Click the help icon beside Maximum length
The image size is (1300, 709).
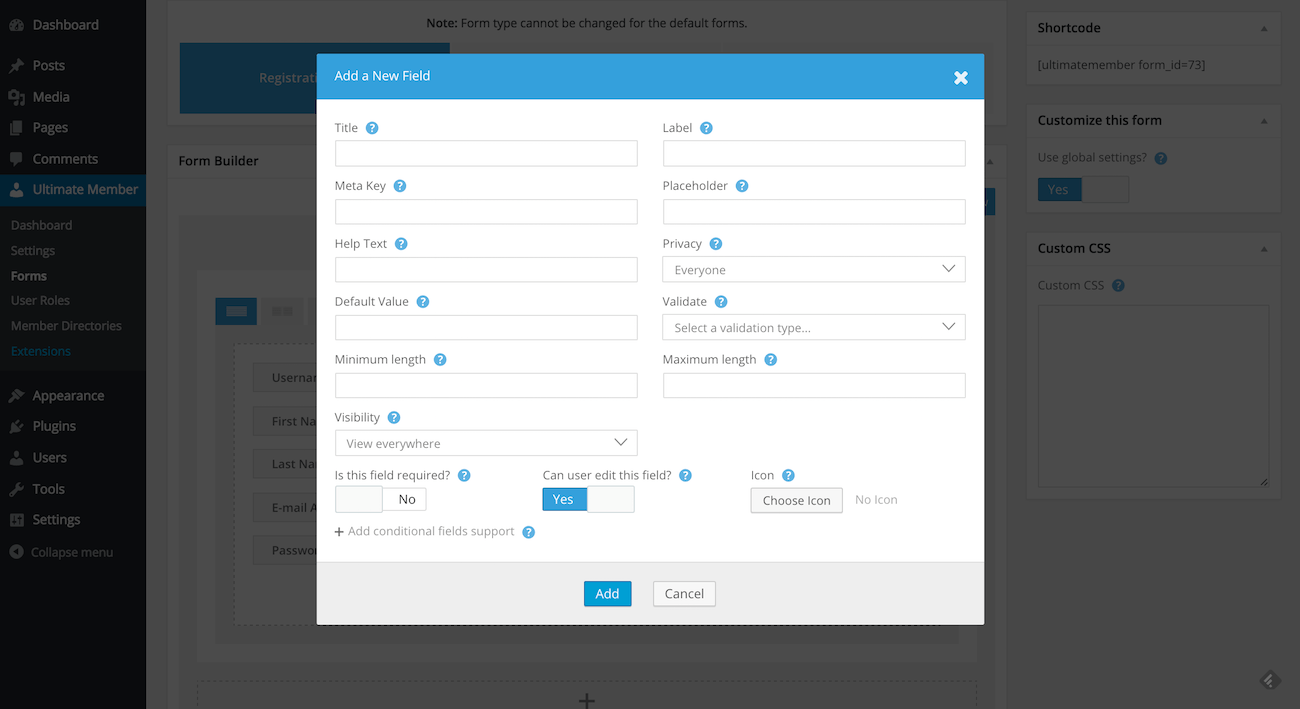tap(770, 360)
